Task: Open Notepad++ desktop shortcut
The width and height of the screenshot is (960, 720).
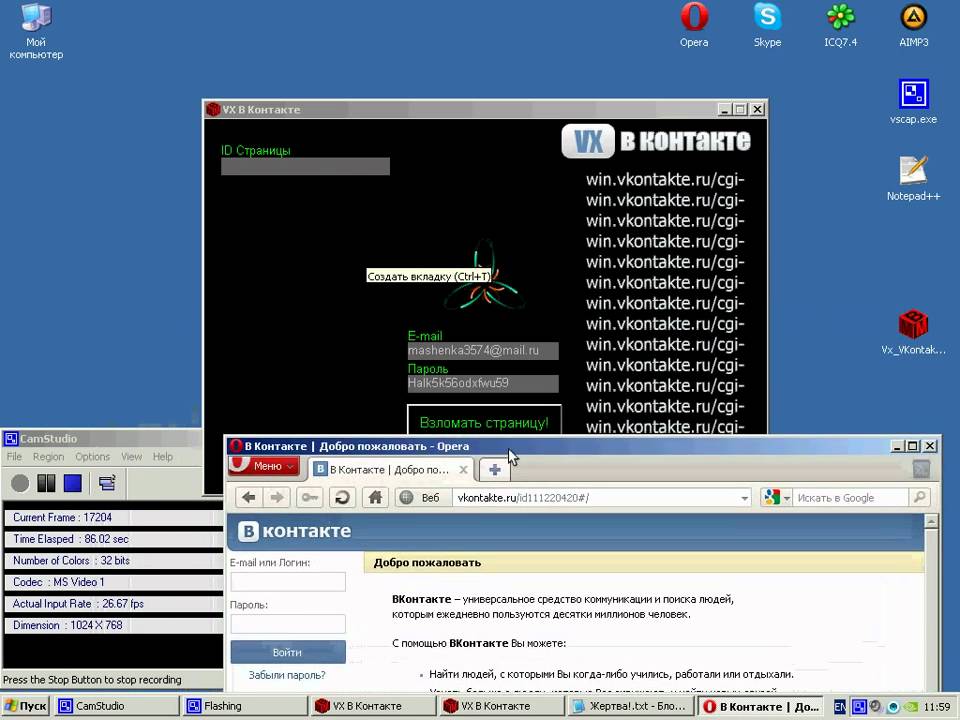Action: pyautogui.click(x=913, y=178)
